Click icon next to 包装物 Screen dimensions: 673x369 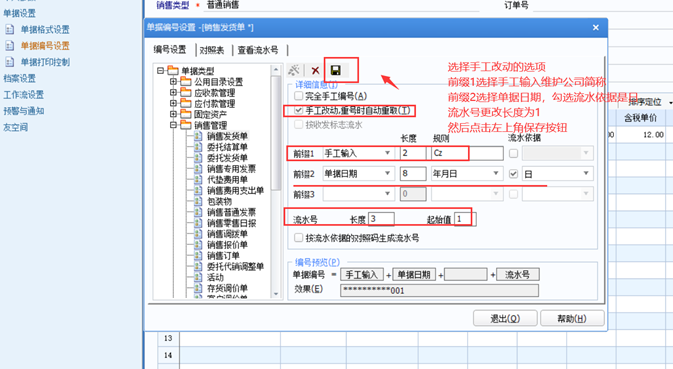tap(198, 201)
